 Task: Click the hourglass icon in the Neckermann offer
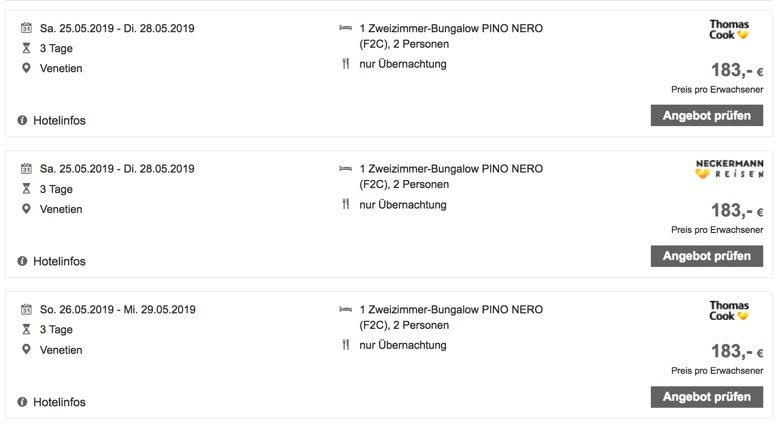(26, 189)
